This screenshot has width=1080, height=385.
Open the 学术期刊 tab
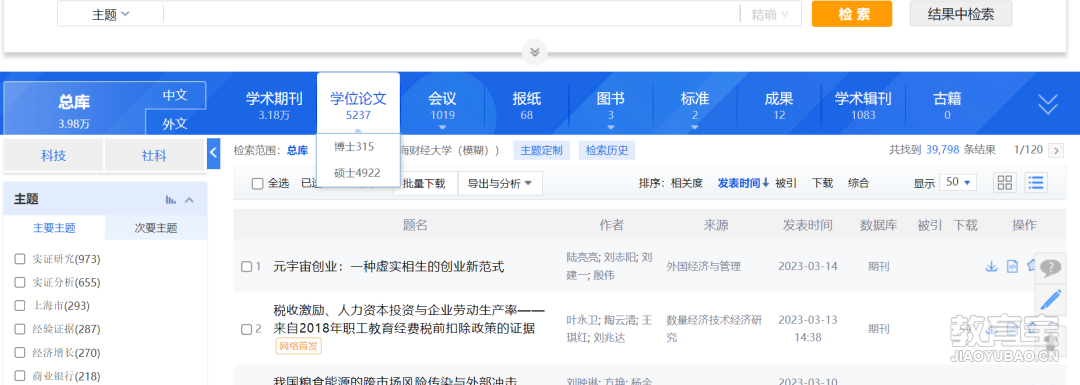tap(274, 105)
